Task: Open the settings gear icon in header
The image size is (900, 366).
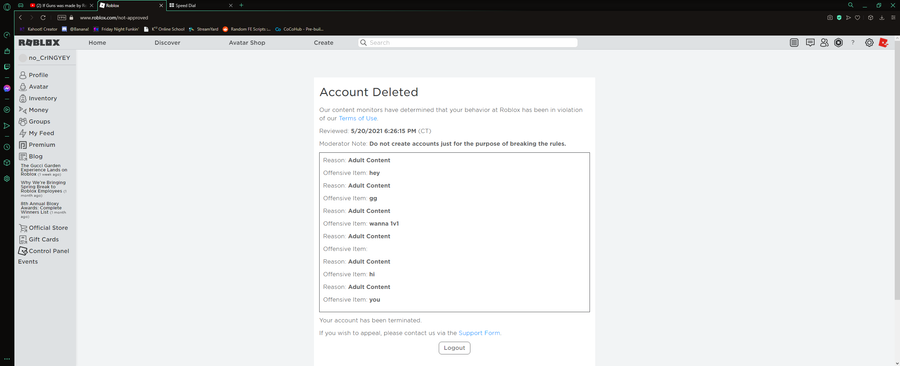Action: [869, 42]
